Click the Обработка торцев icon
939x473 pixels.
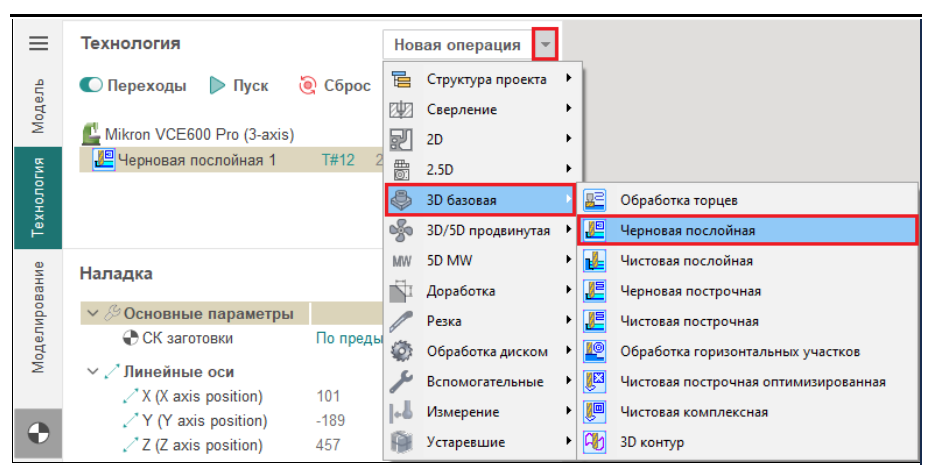[x=595, y=201]
